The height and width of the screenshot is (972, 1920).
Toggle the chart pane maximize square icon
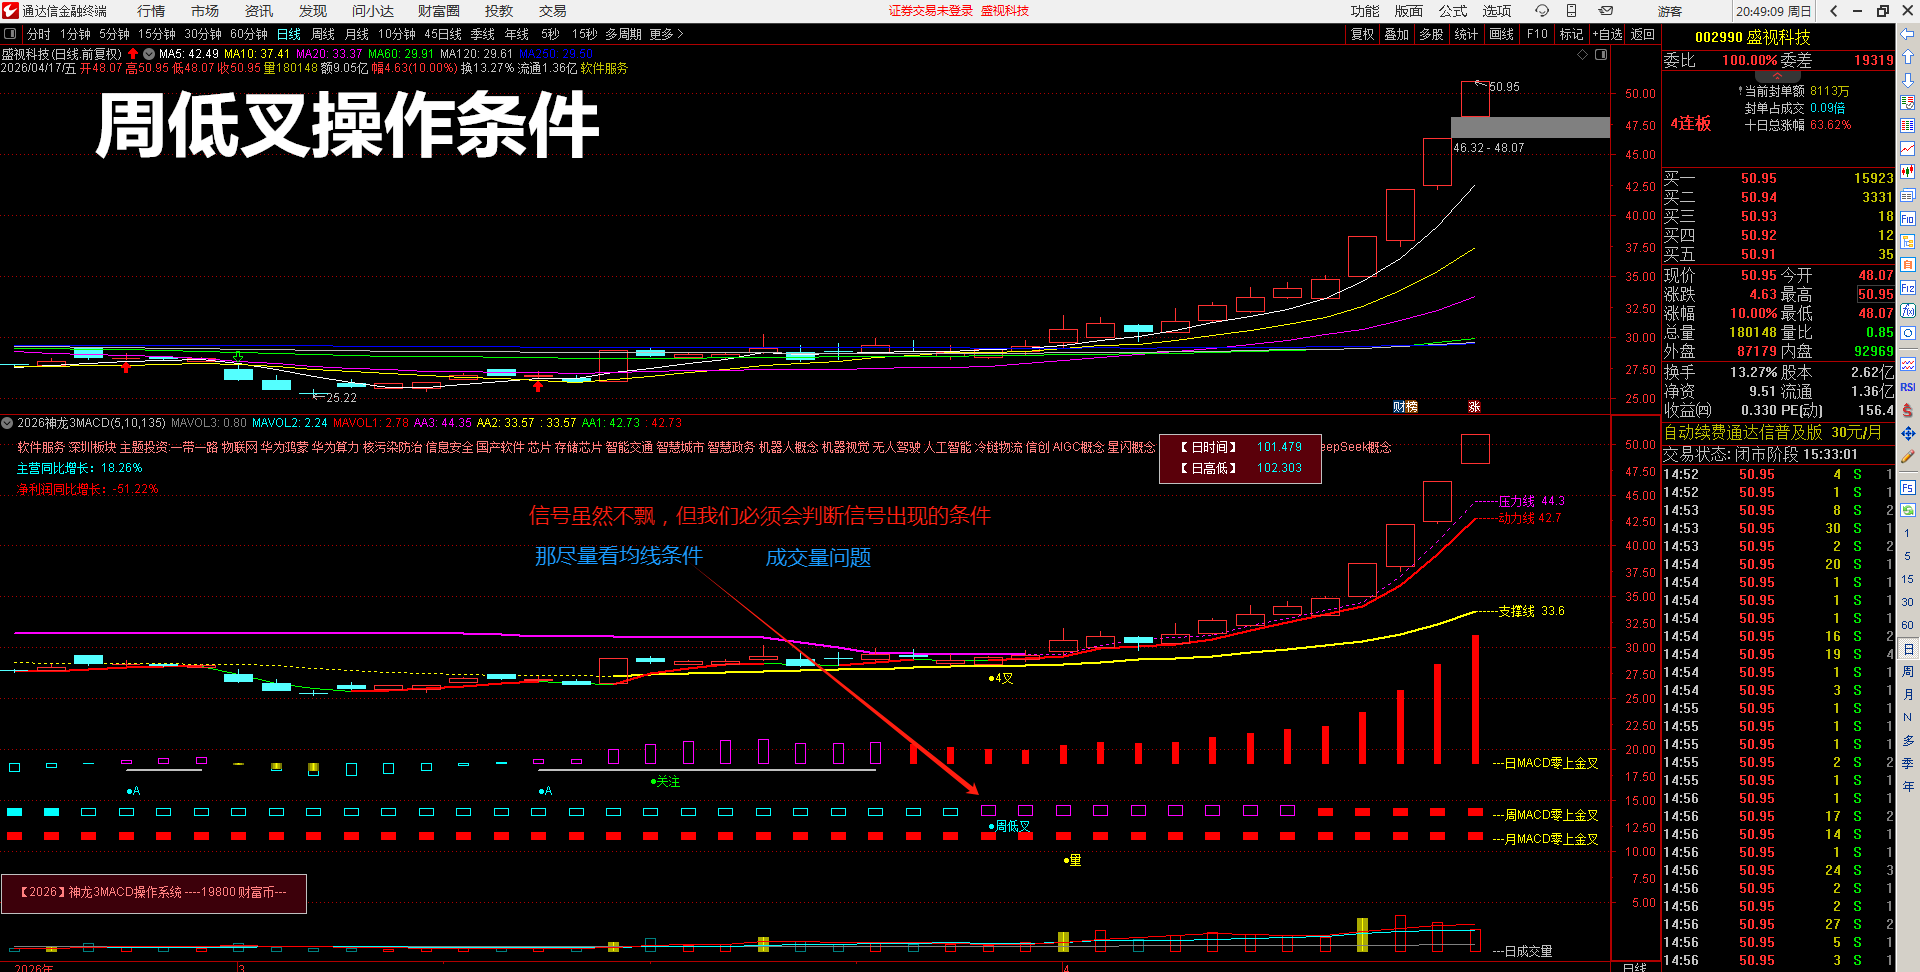(x=1601, y=55)
